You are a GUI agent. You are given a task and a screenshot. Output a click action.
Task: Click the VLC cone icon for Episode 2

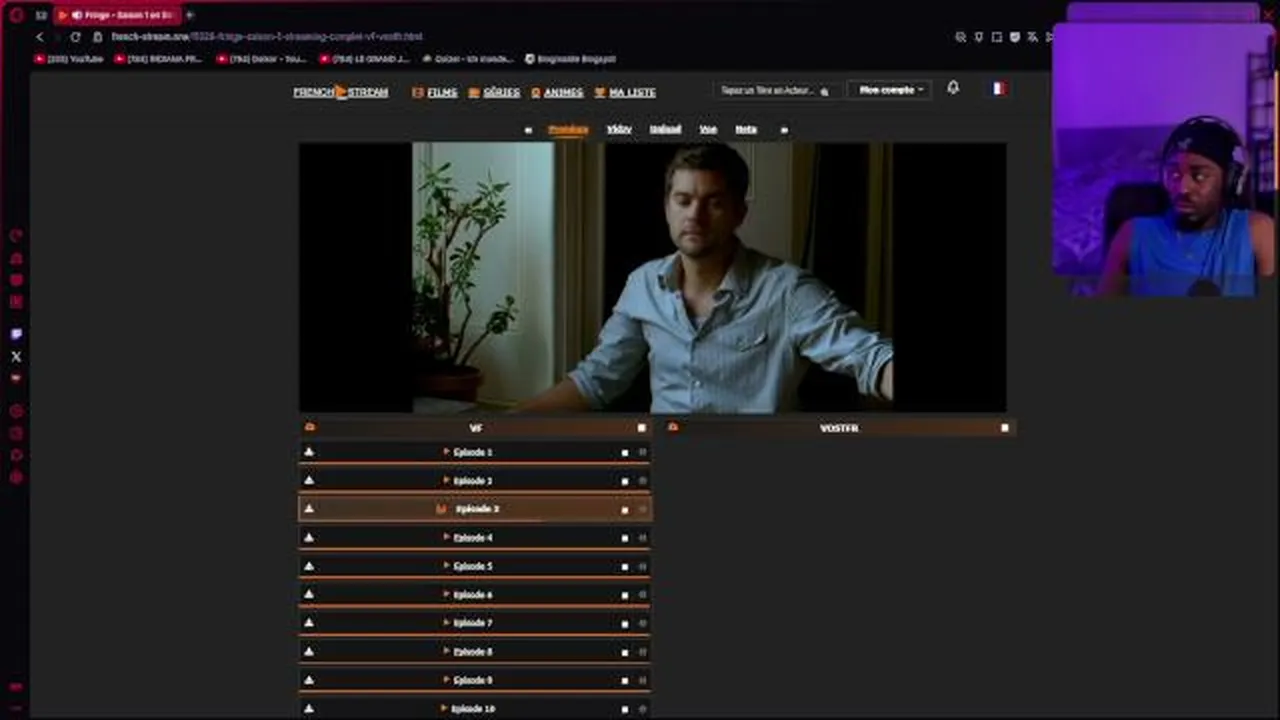tap(309, 480)
